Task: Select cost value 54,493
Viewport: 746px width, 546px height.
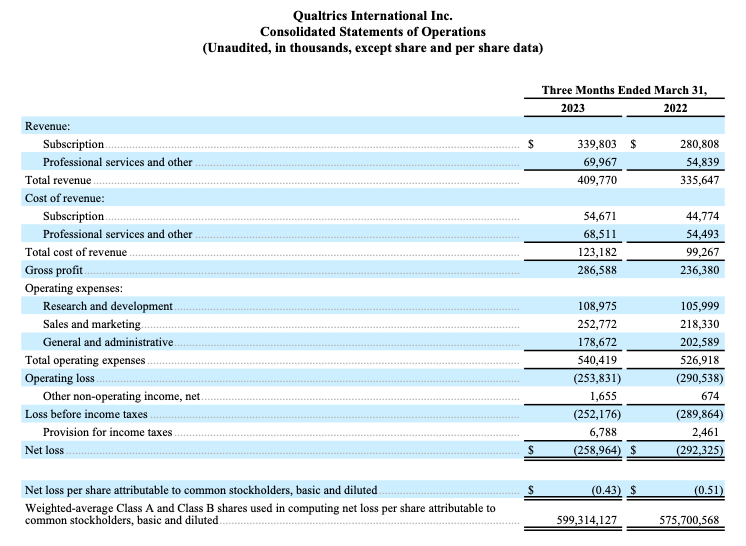Action: click(703, 234)
